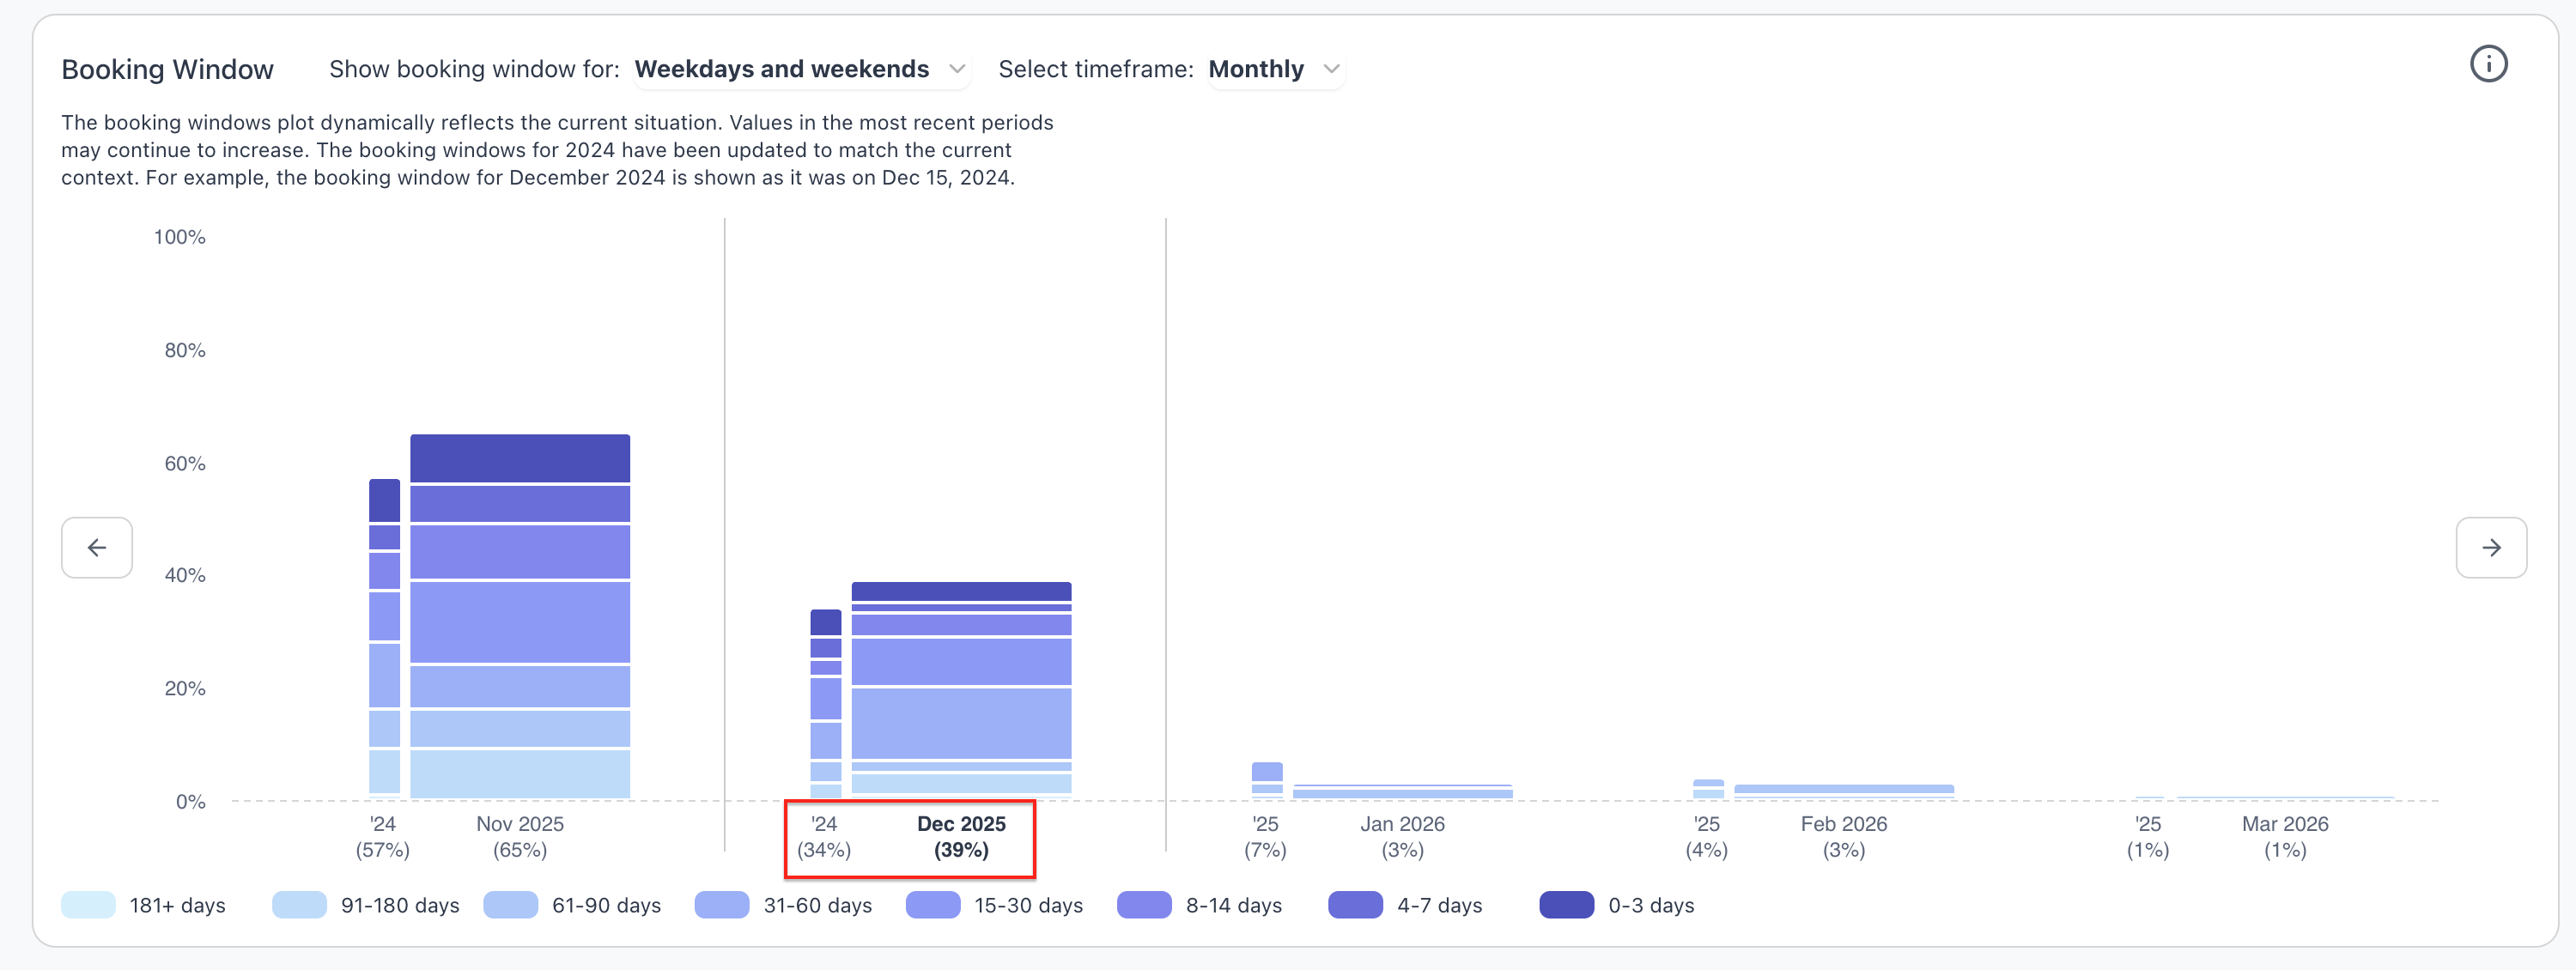Viewport: 2576px width, 970px height.
Task: Click the Feb 2026 bar
Action: (1843, 790)
